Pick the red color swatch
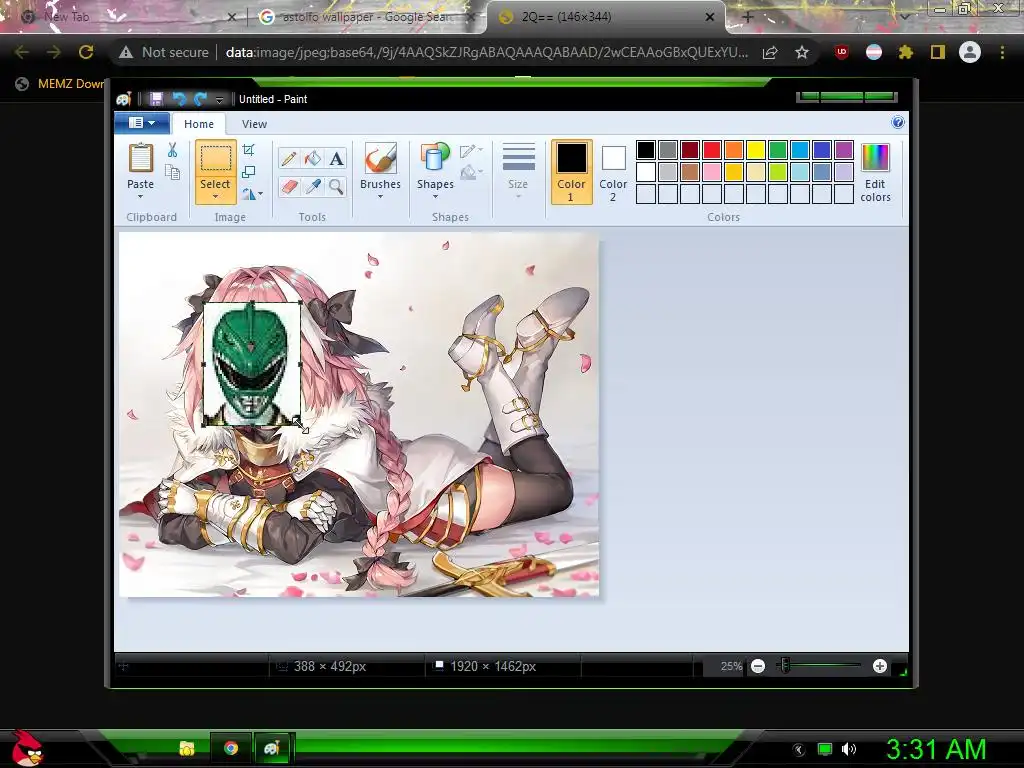 pyautogui.click(x=712, y=150)
